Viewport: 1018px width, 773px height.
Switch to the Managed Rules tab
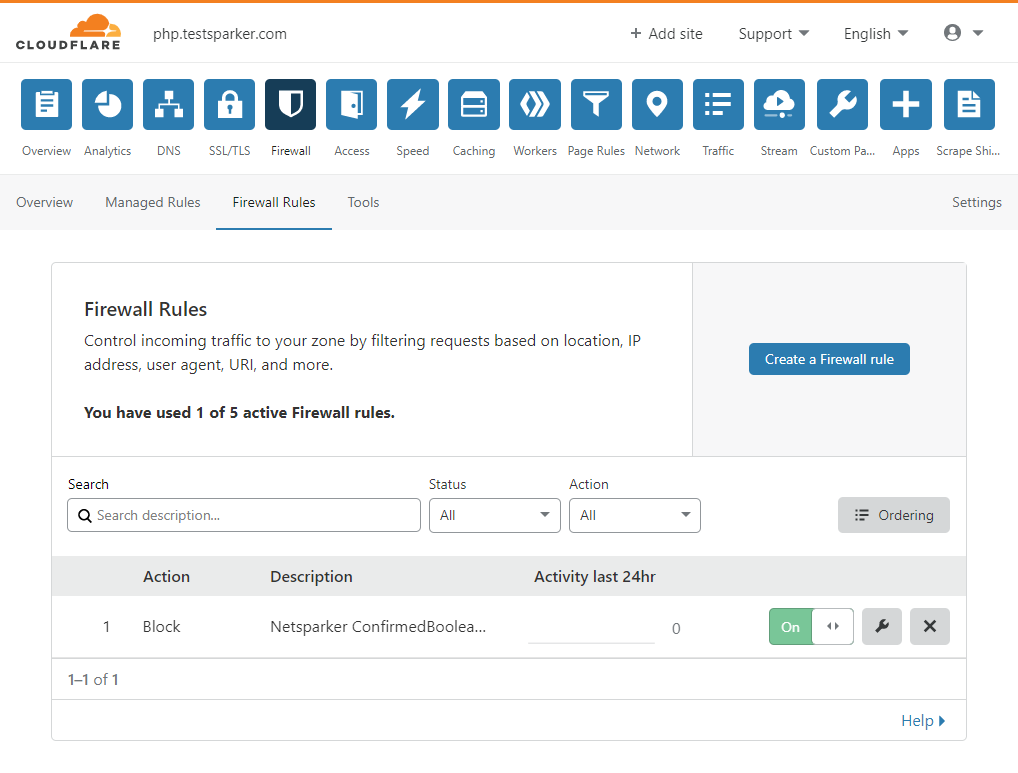pos(152,202)
